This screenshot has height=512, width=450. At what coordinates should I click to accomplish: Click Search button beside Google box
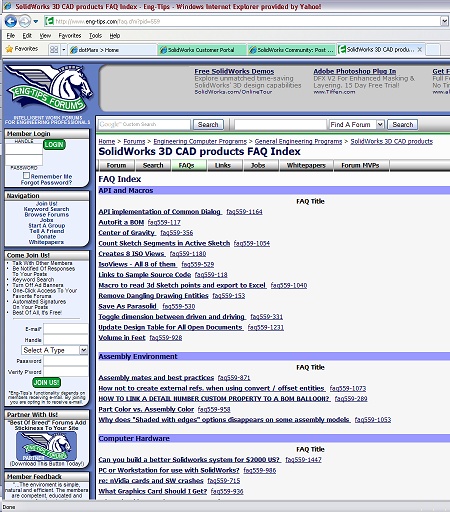208,124
